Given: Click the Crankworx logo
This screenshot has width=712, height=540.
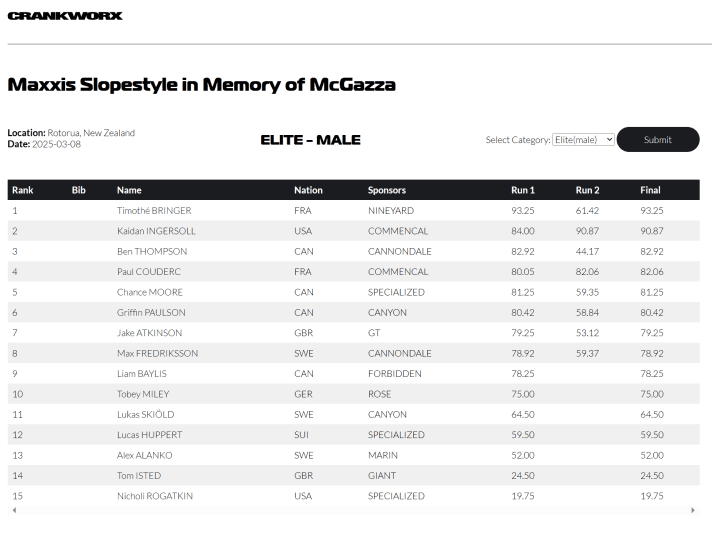Looking at the screenshot, I should (65, 16).
